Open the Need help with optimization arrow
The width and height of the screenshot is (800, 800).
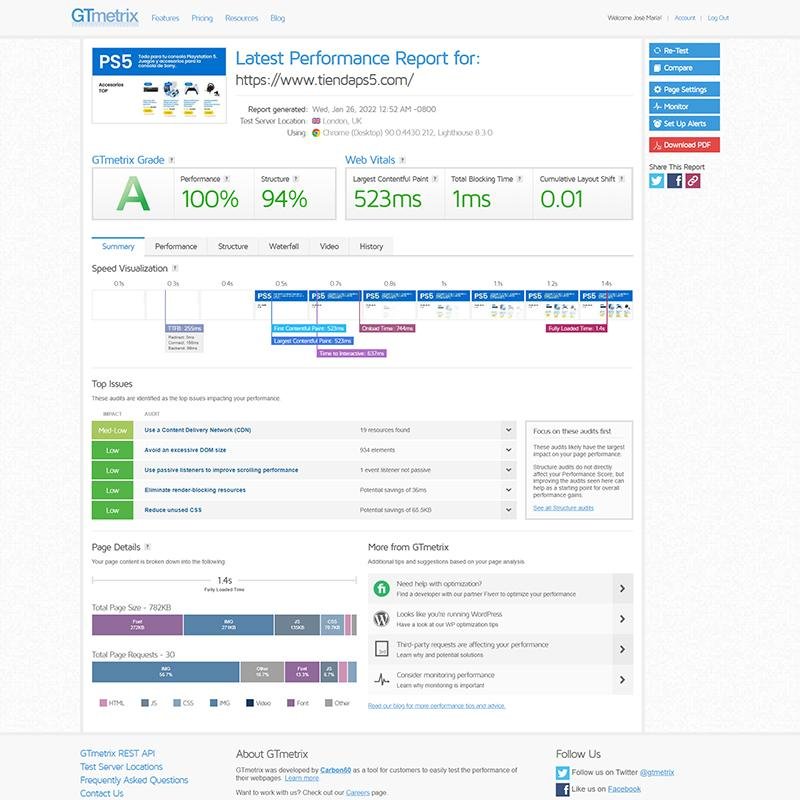click(622, 588)
